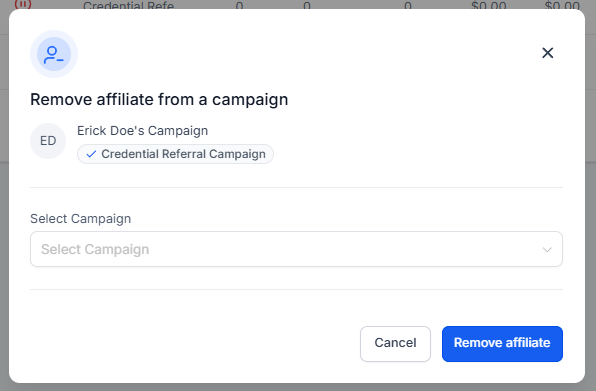Screen dimensions: 596x391
Task: Expand campaign list via the chevron arrow
Action: click(x=547, y=250)
